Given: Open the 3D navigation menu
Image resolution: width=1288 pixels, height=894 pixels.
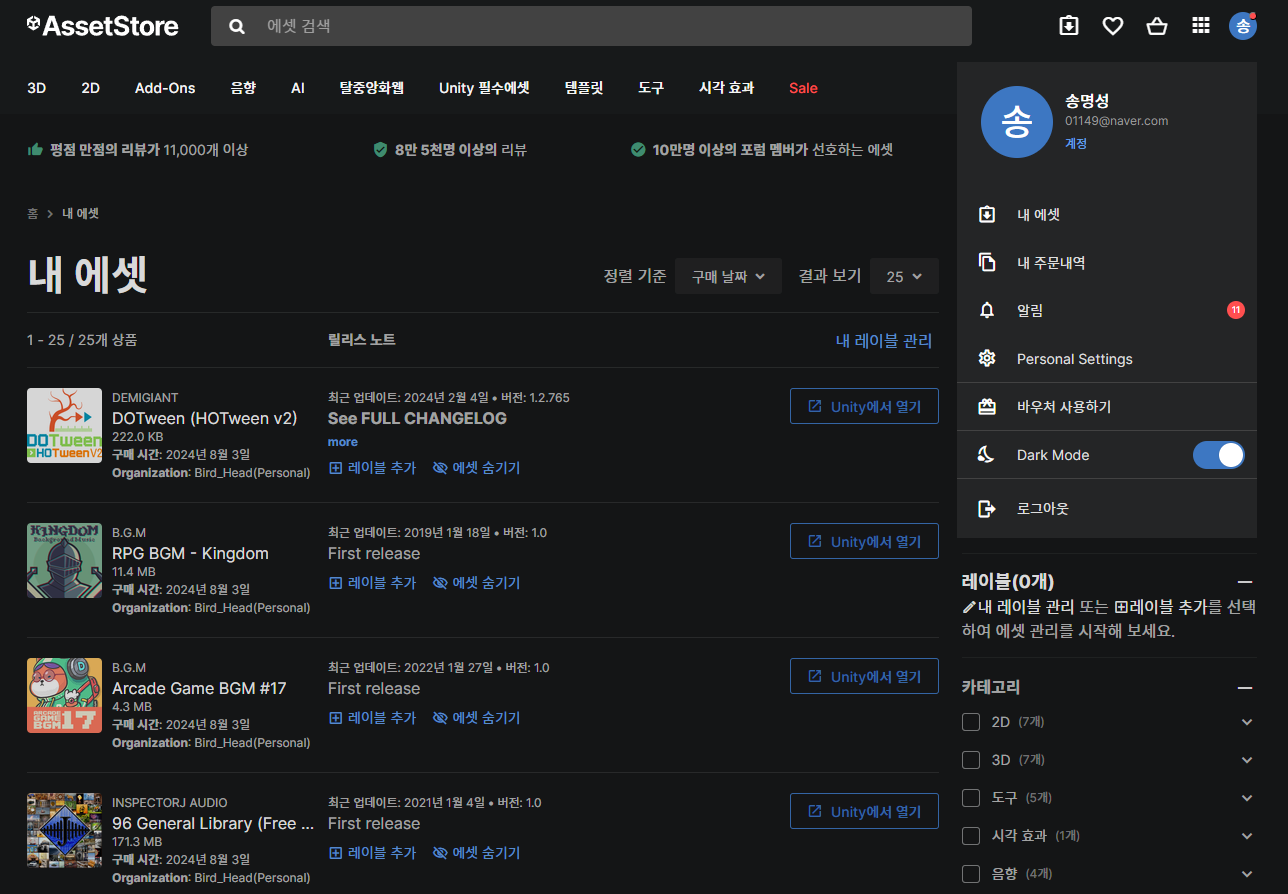Looking at the screenshot, I should (37, 88).
